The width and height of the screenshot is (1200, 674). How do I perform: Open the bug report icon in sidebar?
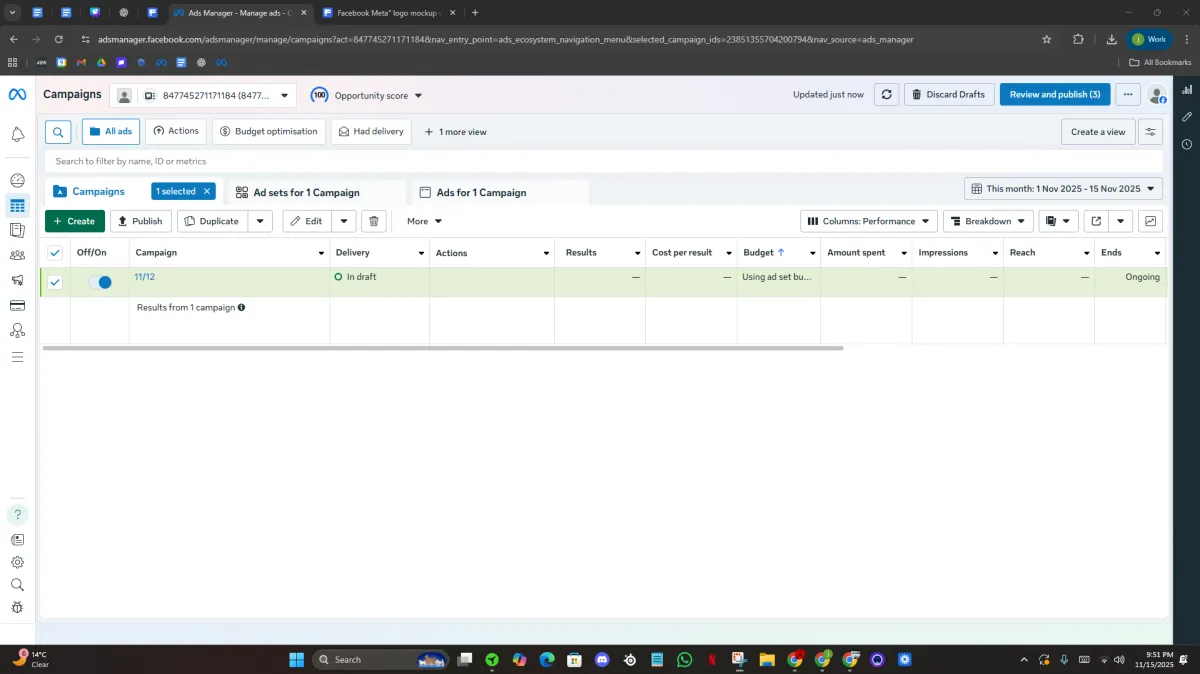pyautogui.click(x=17, y=607)
